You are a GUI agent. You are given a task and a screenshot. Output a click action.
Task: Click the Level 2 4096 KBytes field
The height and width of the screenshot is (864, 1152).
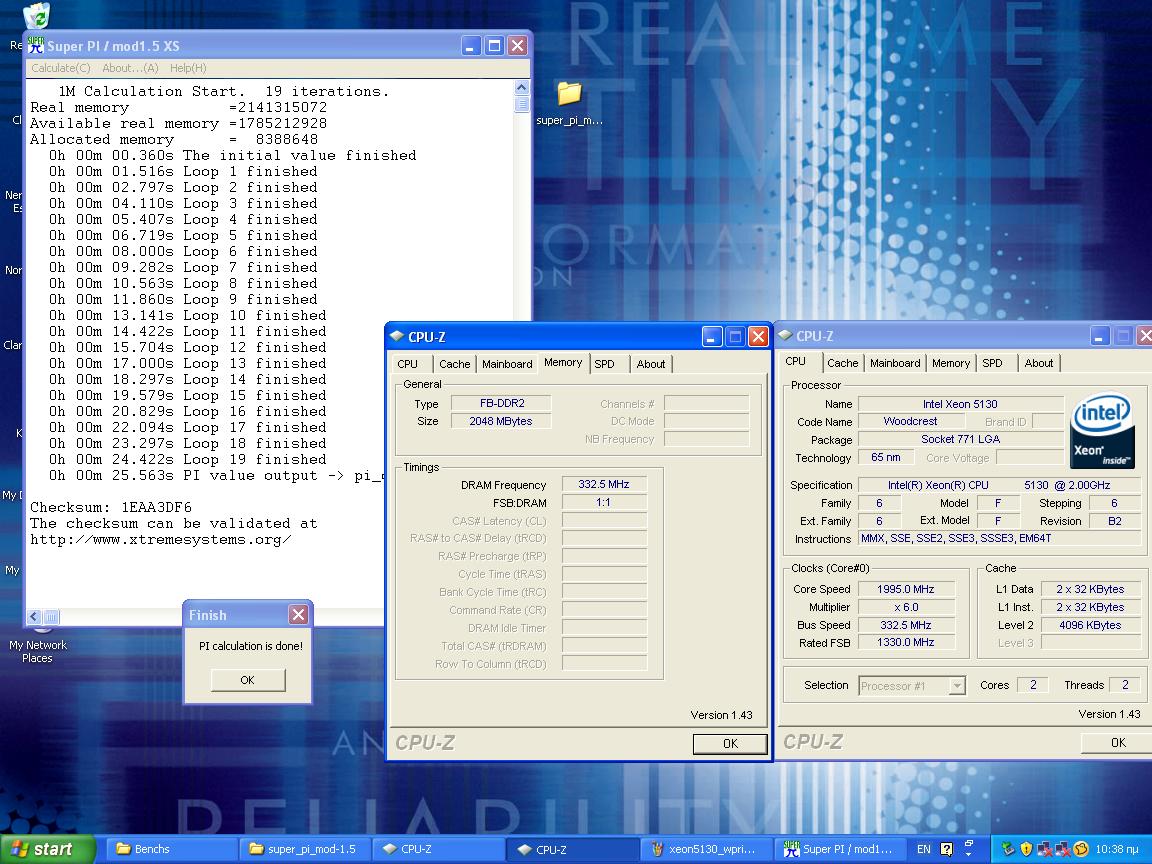[1090, 625]
